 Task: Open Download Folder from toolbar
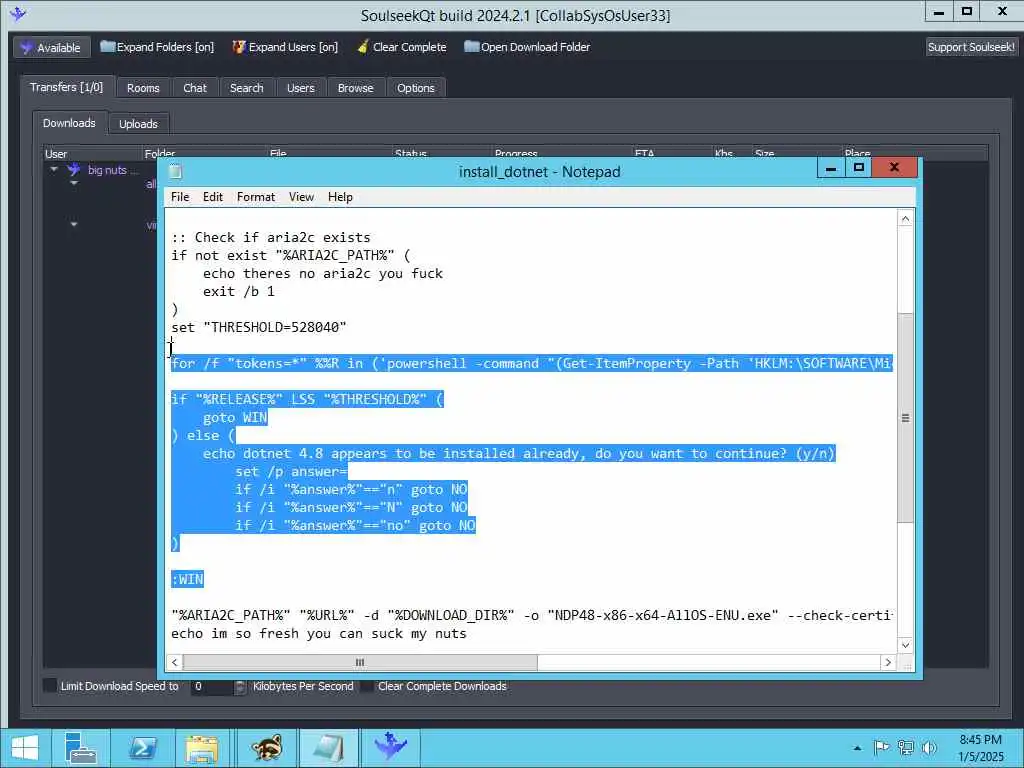point(527,47)
